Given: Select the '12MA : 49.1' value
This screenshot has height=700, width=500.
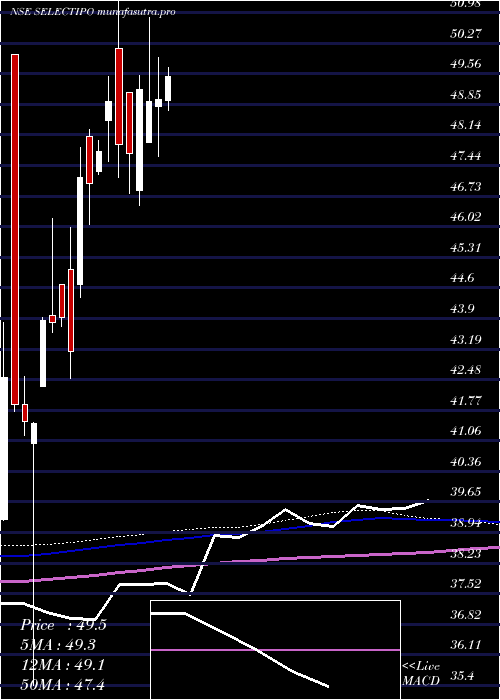Looking at the screenshot, I should 63,665.
